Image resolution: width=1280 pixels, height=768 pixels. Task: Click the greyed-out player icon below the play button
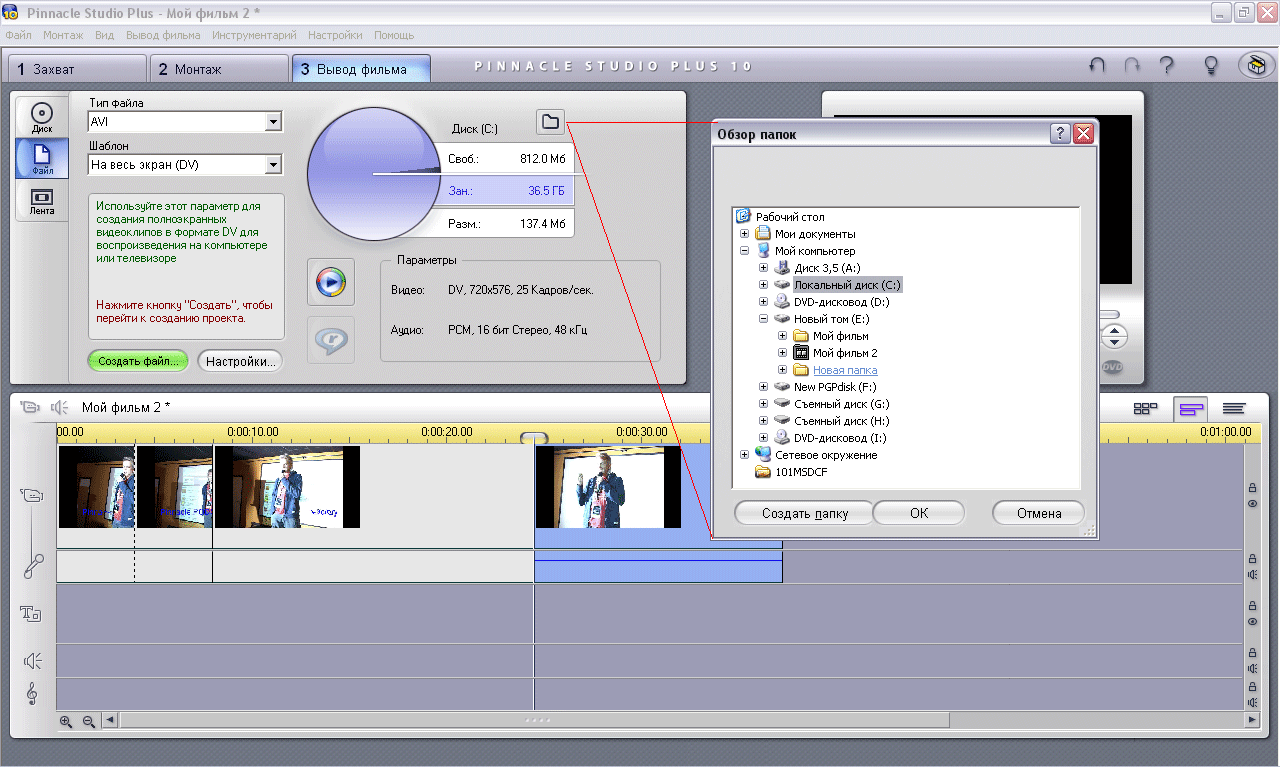pos(330,340)
